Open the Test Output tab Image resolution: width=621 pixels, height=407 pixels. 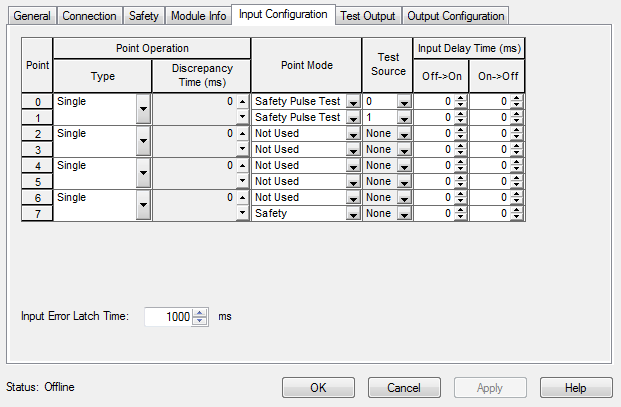point(367,16)
